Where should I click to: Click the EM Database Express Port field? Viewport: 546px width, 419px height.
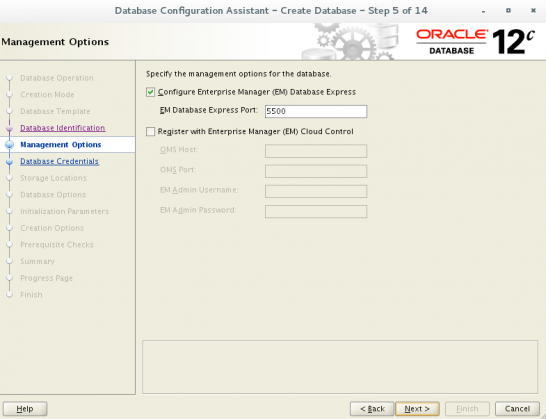[316, 111]
